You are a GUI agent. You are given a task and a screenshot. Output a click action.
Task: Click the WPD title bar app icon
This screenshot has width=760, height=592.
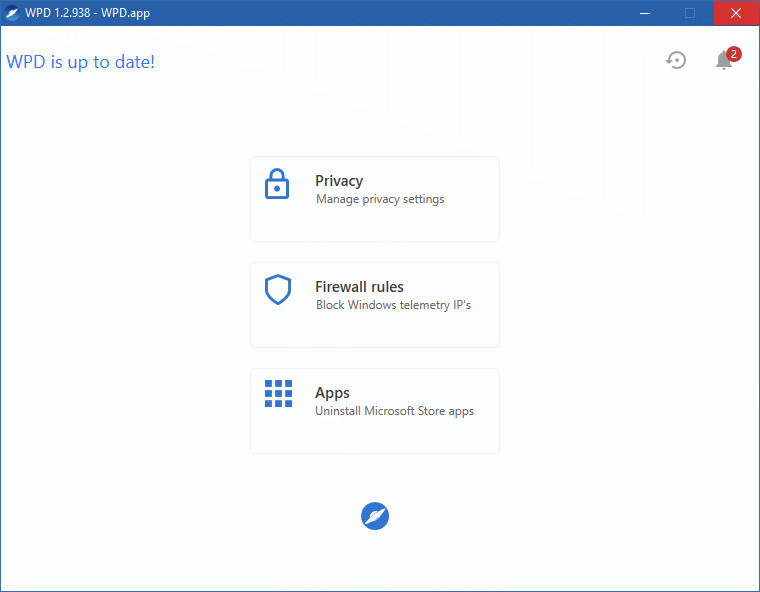point(12,13)
